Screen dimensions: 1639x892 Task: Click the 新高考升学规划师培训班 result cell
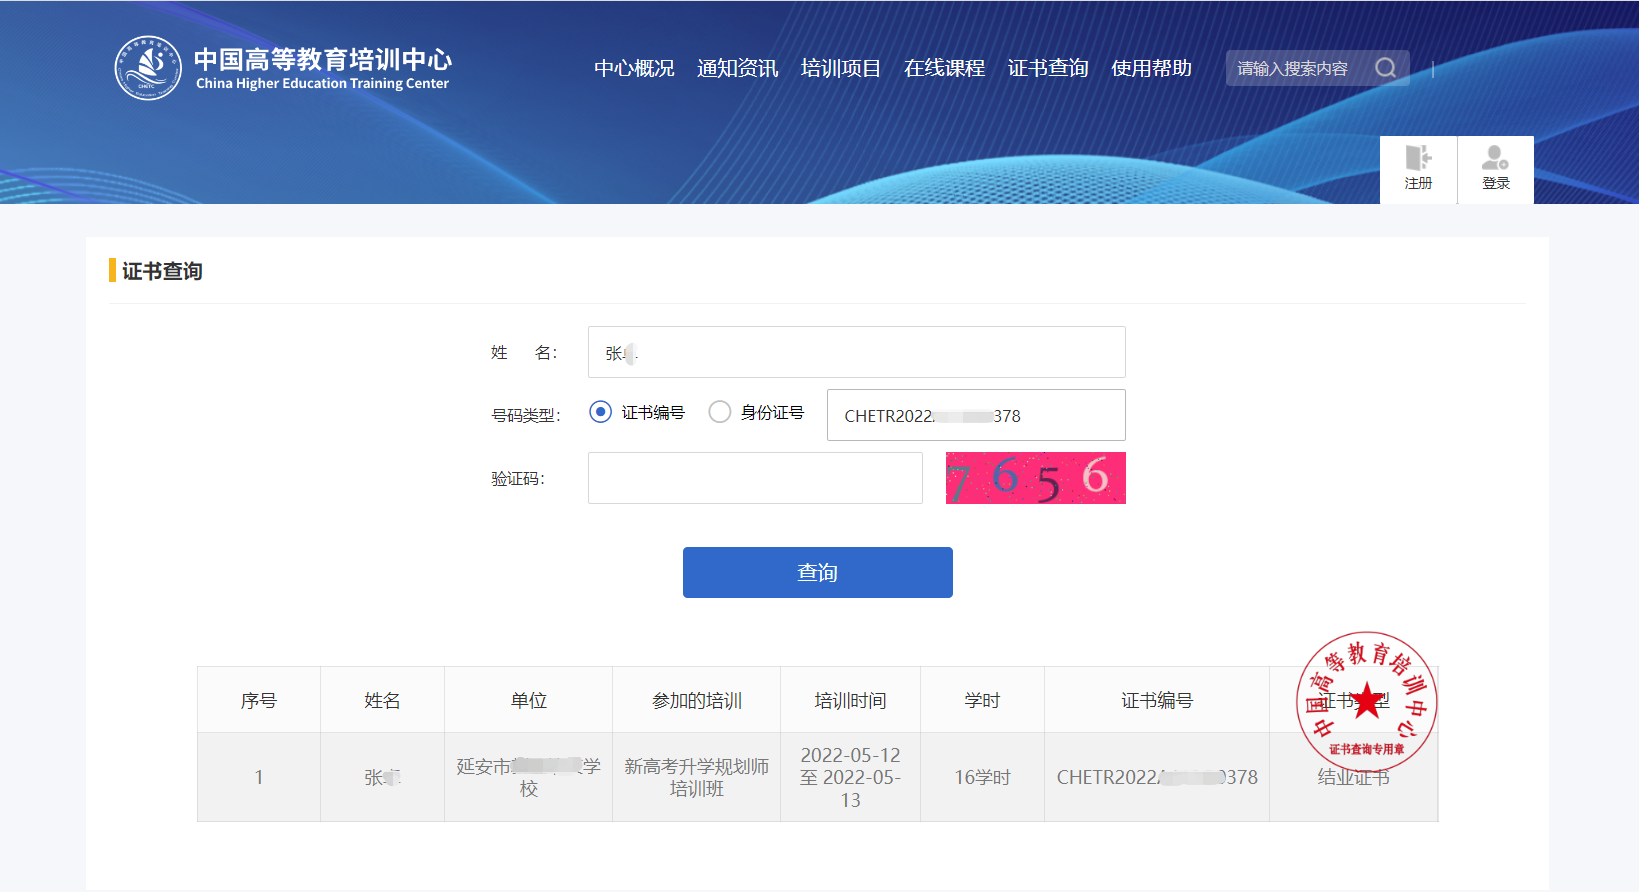(696, 777)
